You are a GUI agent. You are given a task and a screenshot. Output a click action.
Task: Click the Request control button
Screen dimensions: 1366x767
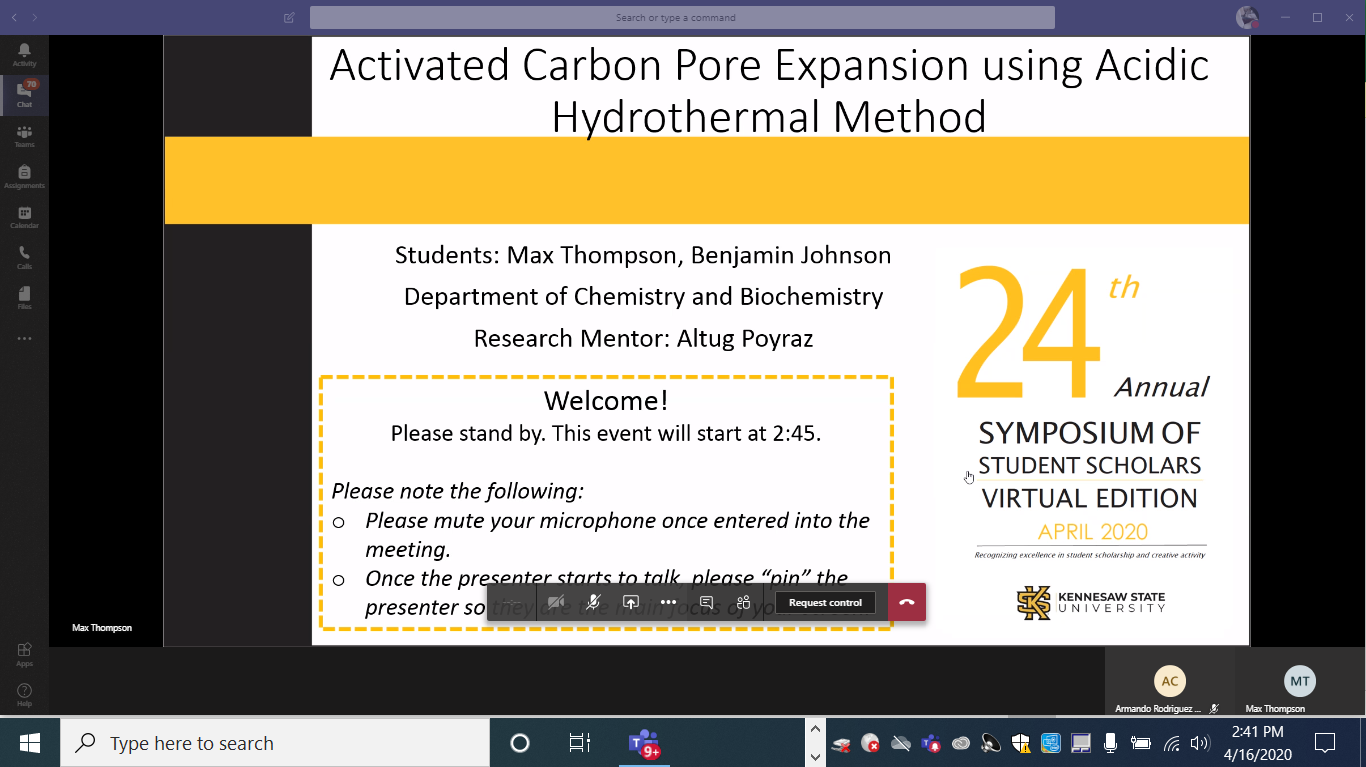pos(825,602)
